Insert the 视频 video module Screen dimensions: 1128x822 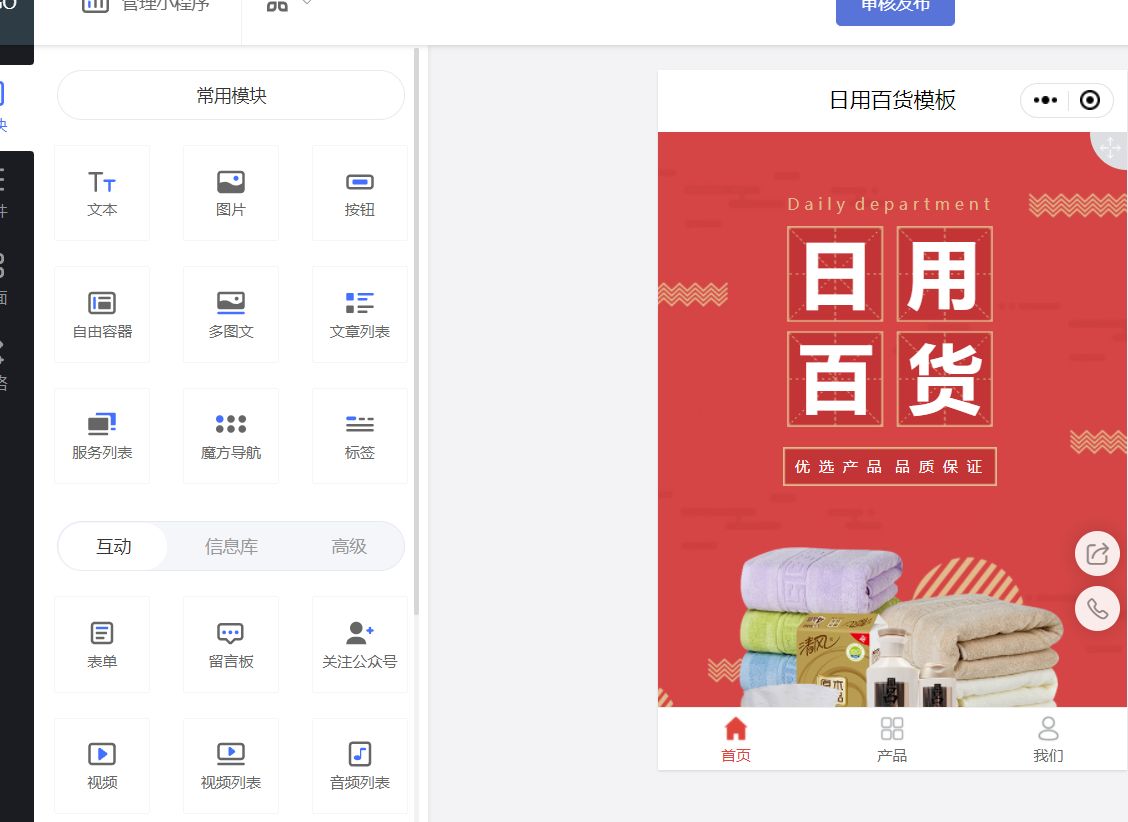pyautogui.click(x=102, y=766)
